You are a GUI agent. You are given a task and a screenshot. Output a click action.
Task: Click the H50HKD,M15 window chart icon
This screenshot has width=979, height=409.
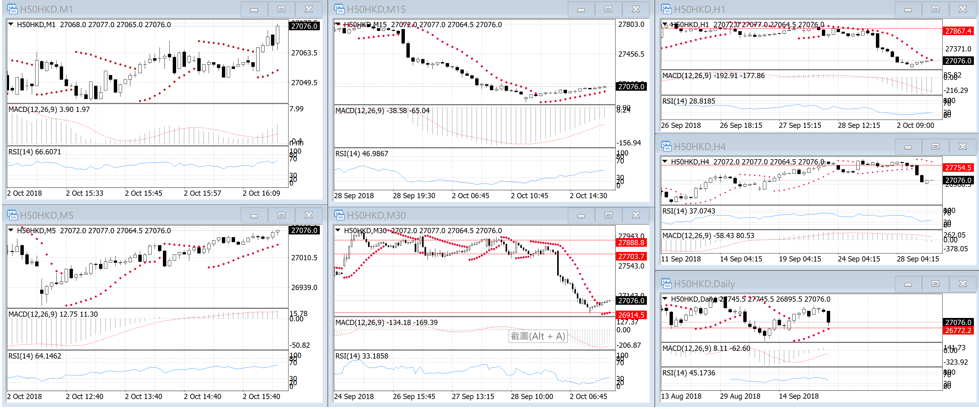(339, 9)
